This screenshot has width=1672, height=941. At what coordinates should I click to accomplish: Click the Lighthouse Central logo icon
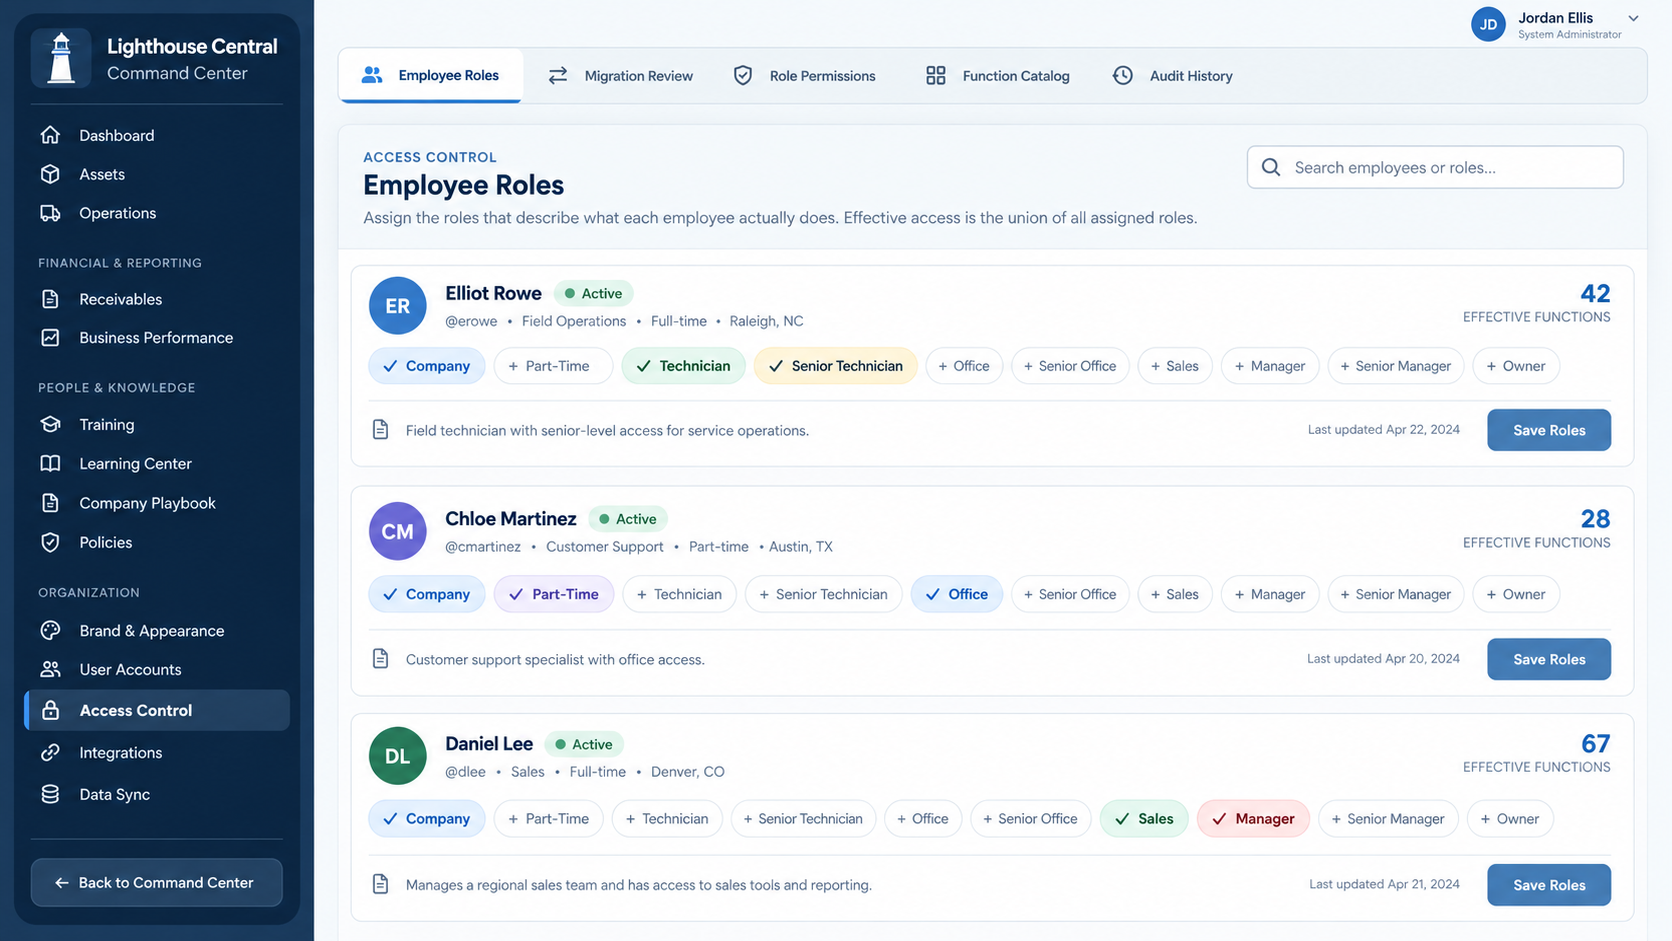[x=61, y=58]
